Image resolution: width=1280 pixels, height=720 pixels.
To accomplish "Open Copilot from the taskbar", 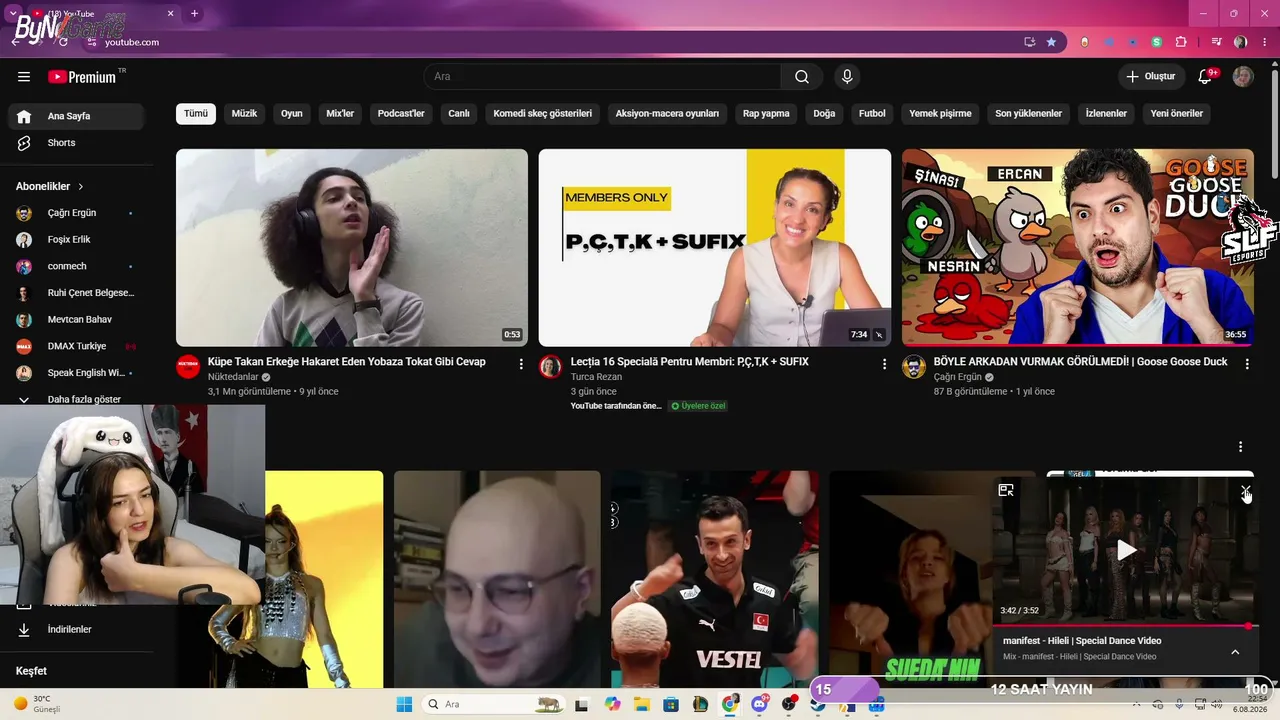I will pyautogui.click(x=613, y=704).
